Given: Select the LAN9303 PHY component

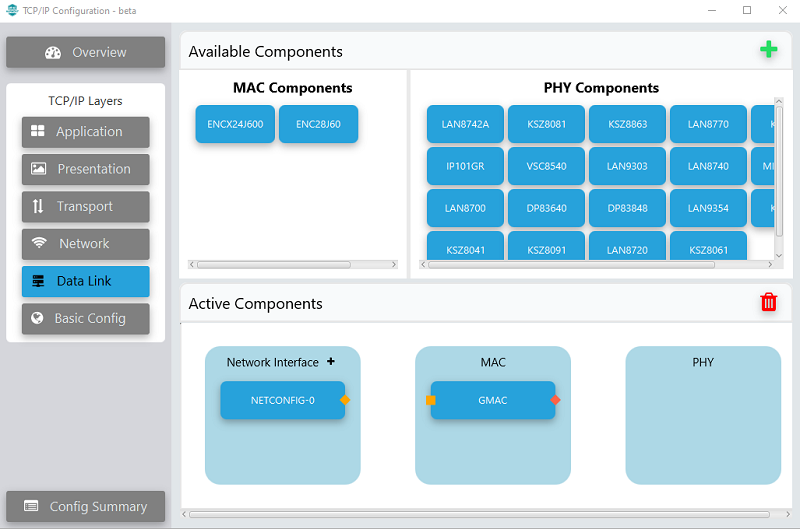Looking at the screenshot, I should tap(628, 166).
